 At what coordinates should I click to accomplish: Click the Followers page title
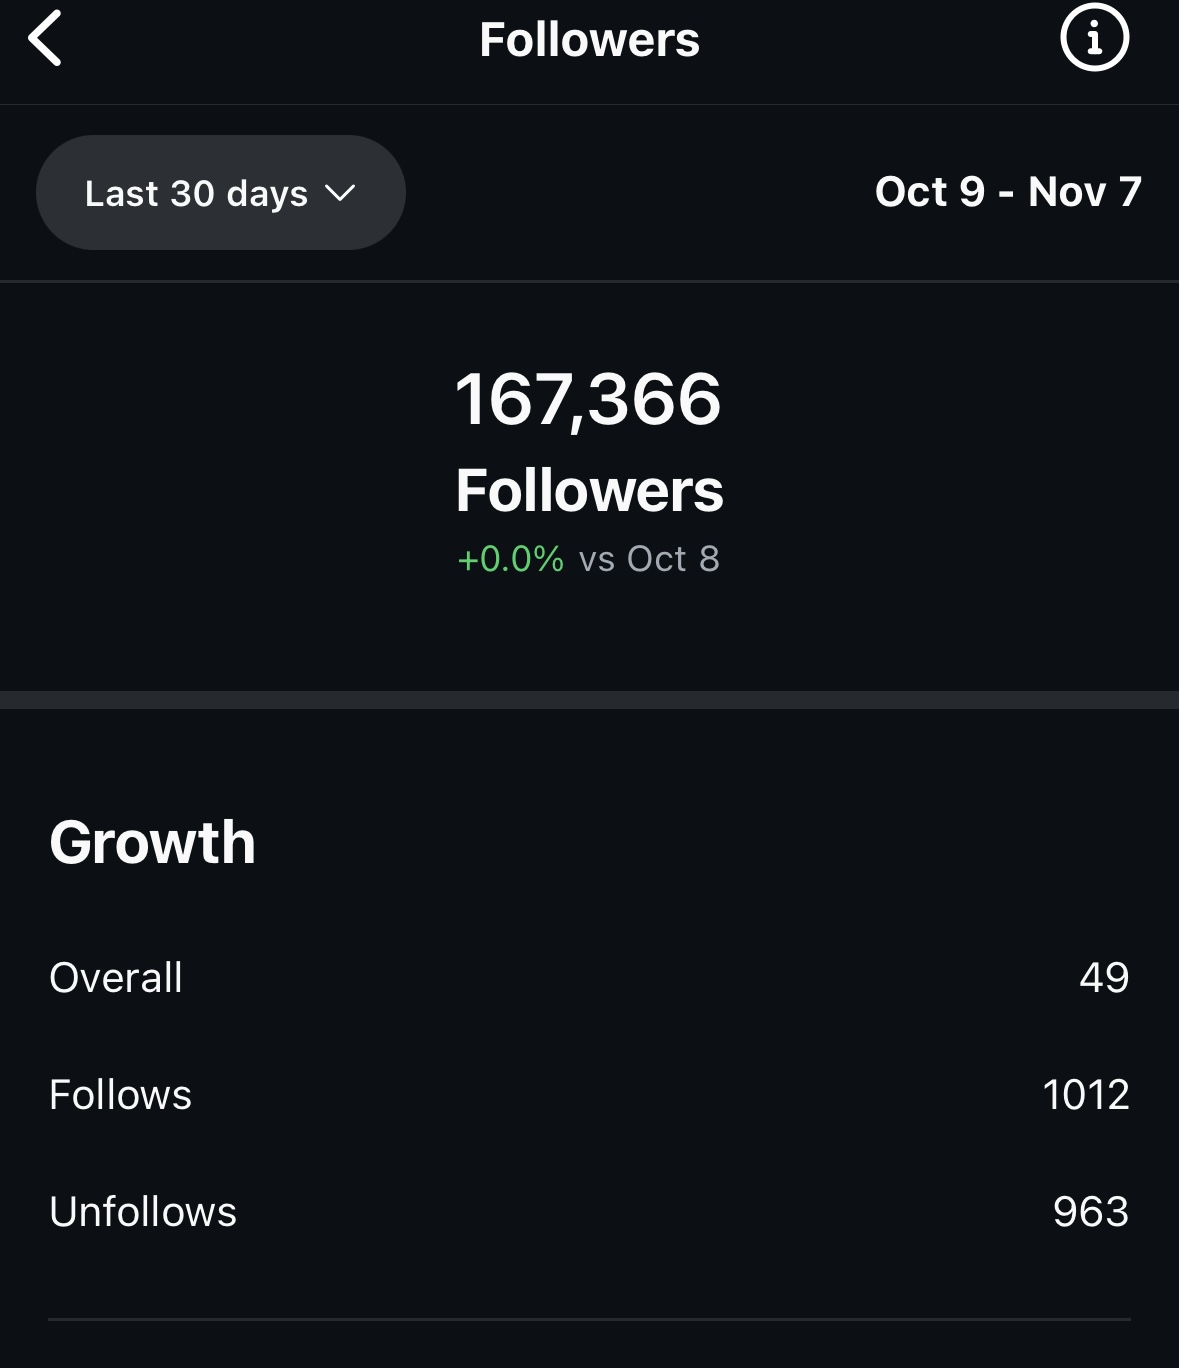coord(589,40)
